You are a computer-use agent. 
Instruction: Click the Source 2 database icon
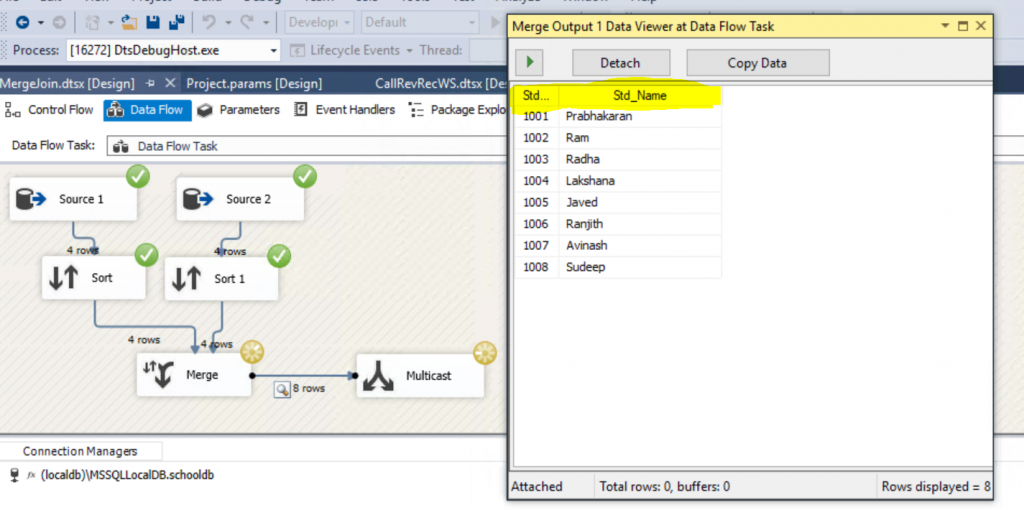(x=198, y=199)
